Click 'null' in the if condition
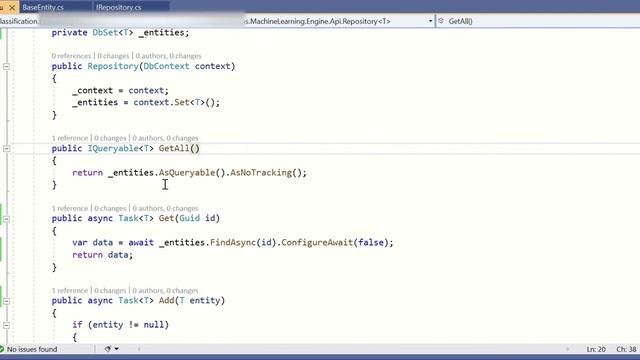 pos(153,325)
